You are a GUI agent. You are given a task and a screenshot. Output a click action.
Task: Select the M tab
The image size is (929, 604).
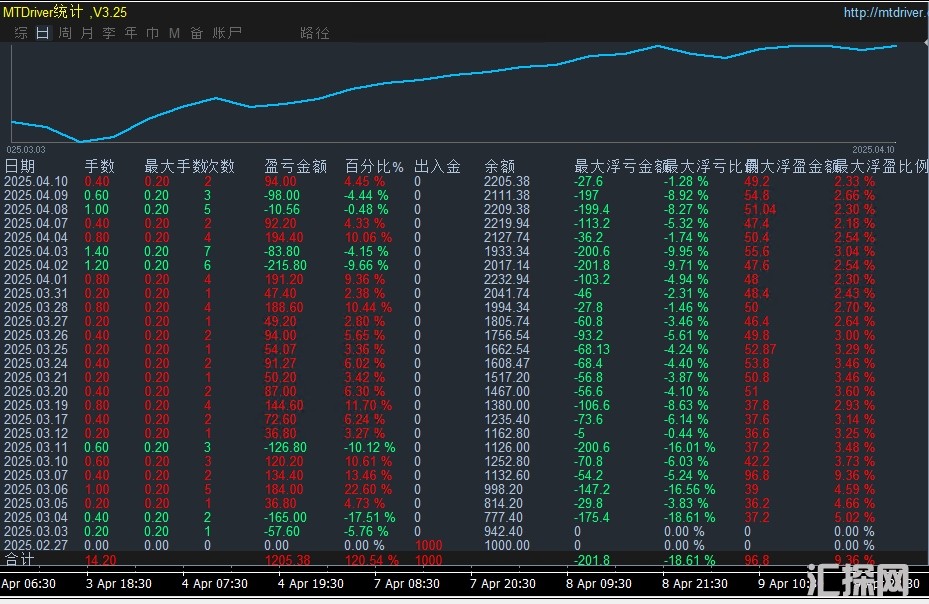point(174,33)
